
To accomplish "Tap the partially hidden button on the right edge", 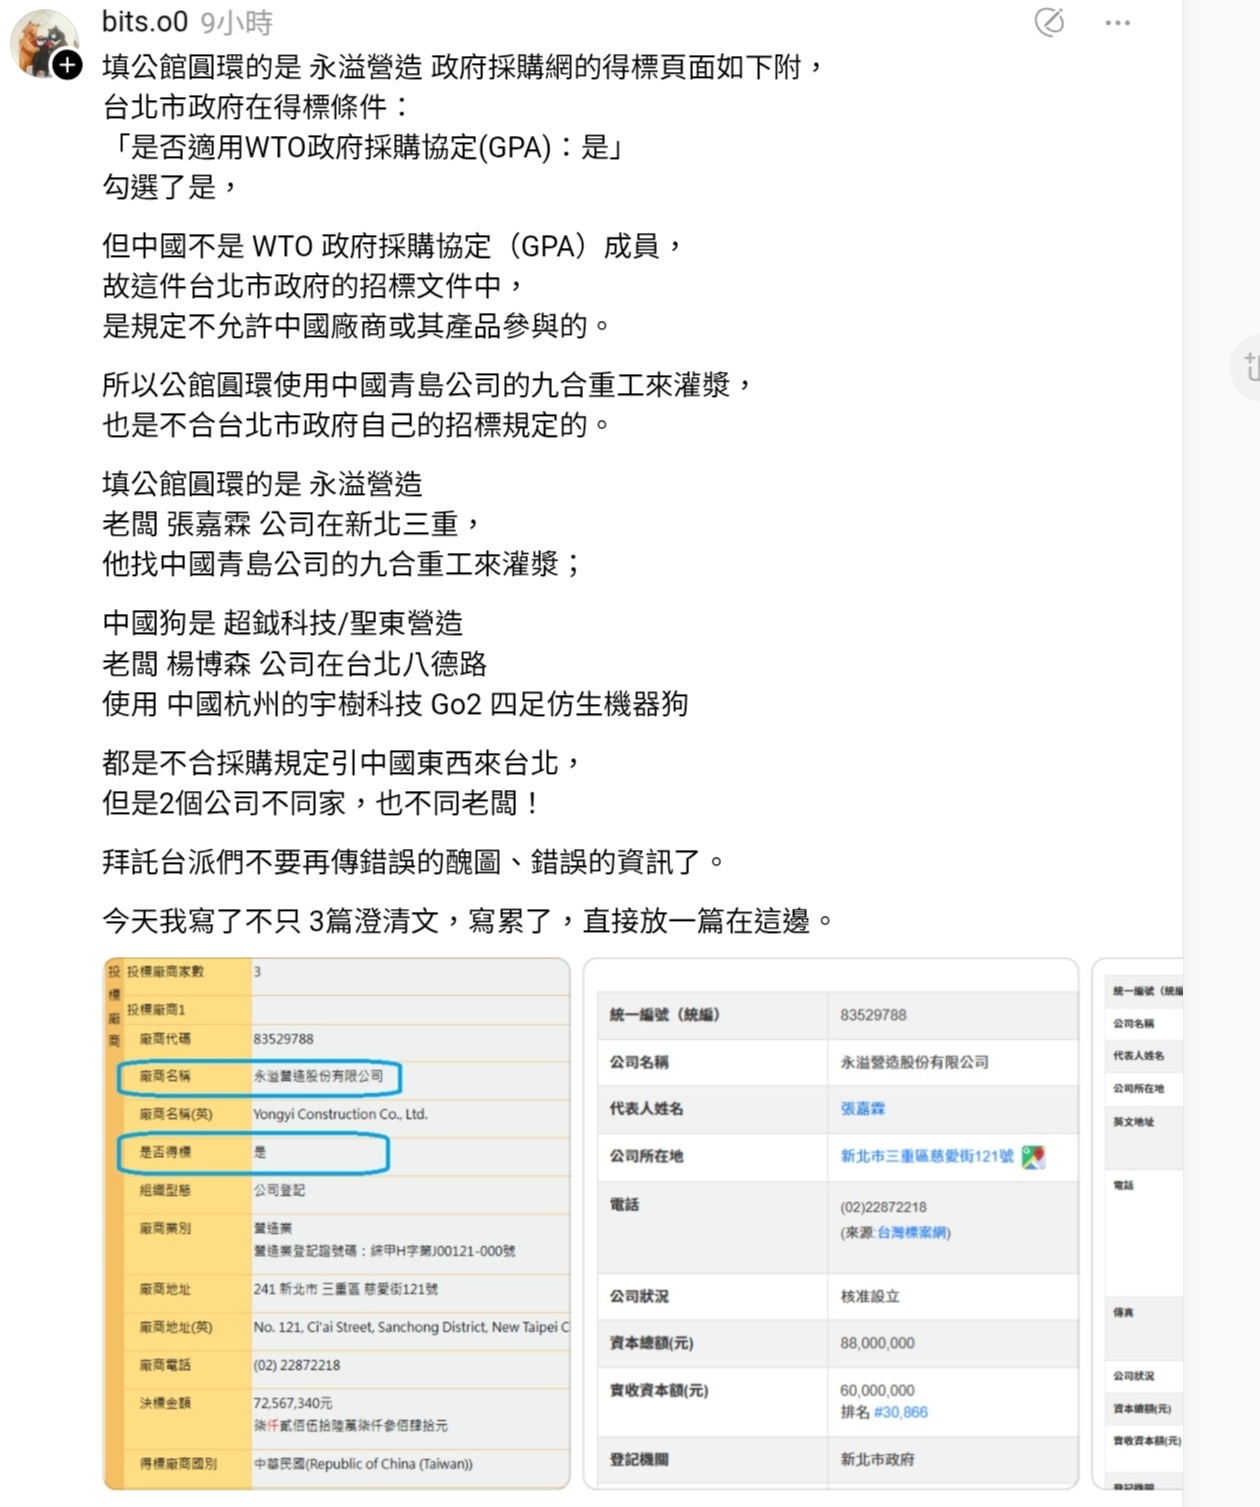I will point(1247,367).
